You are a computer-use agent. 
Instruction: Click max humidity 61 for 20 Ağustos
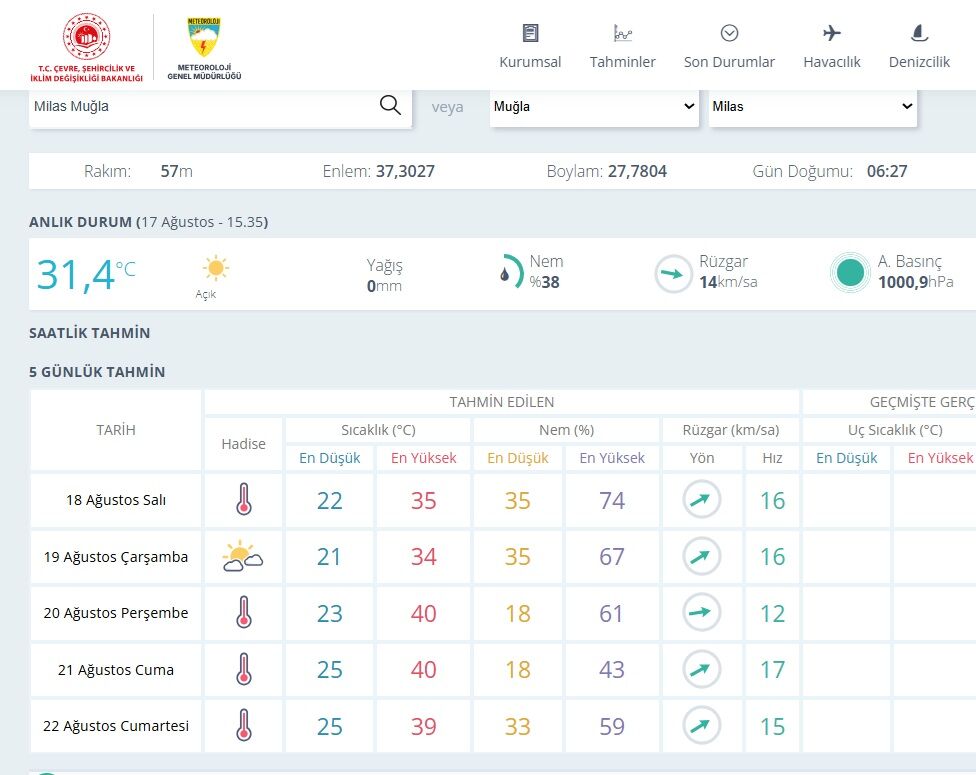click(611, 614)
